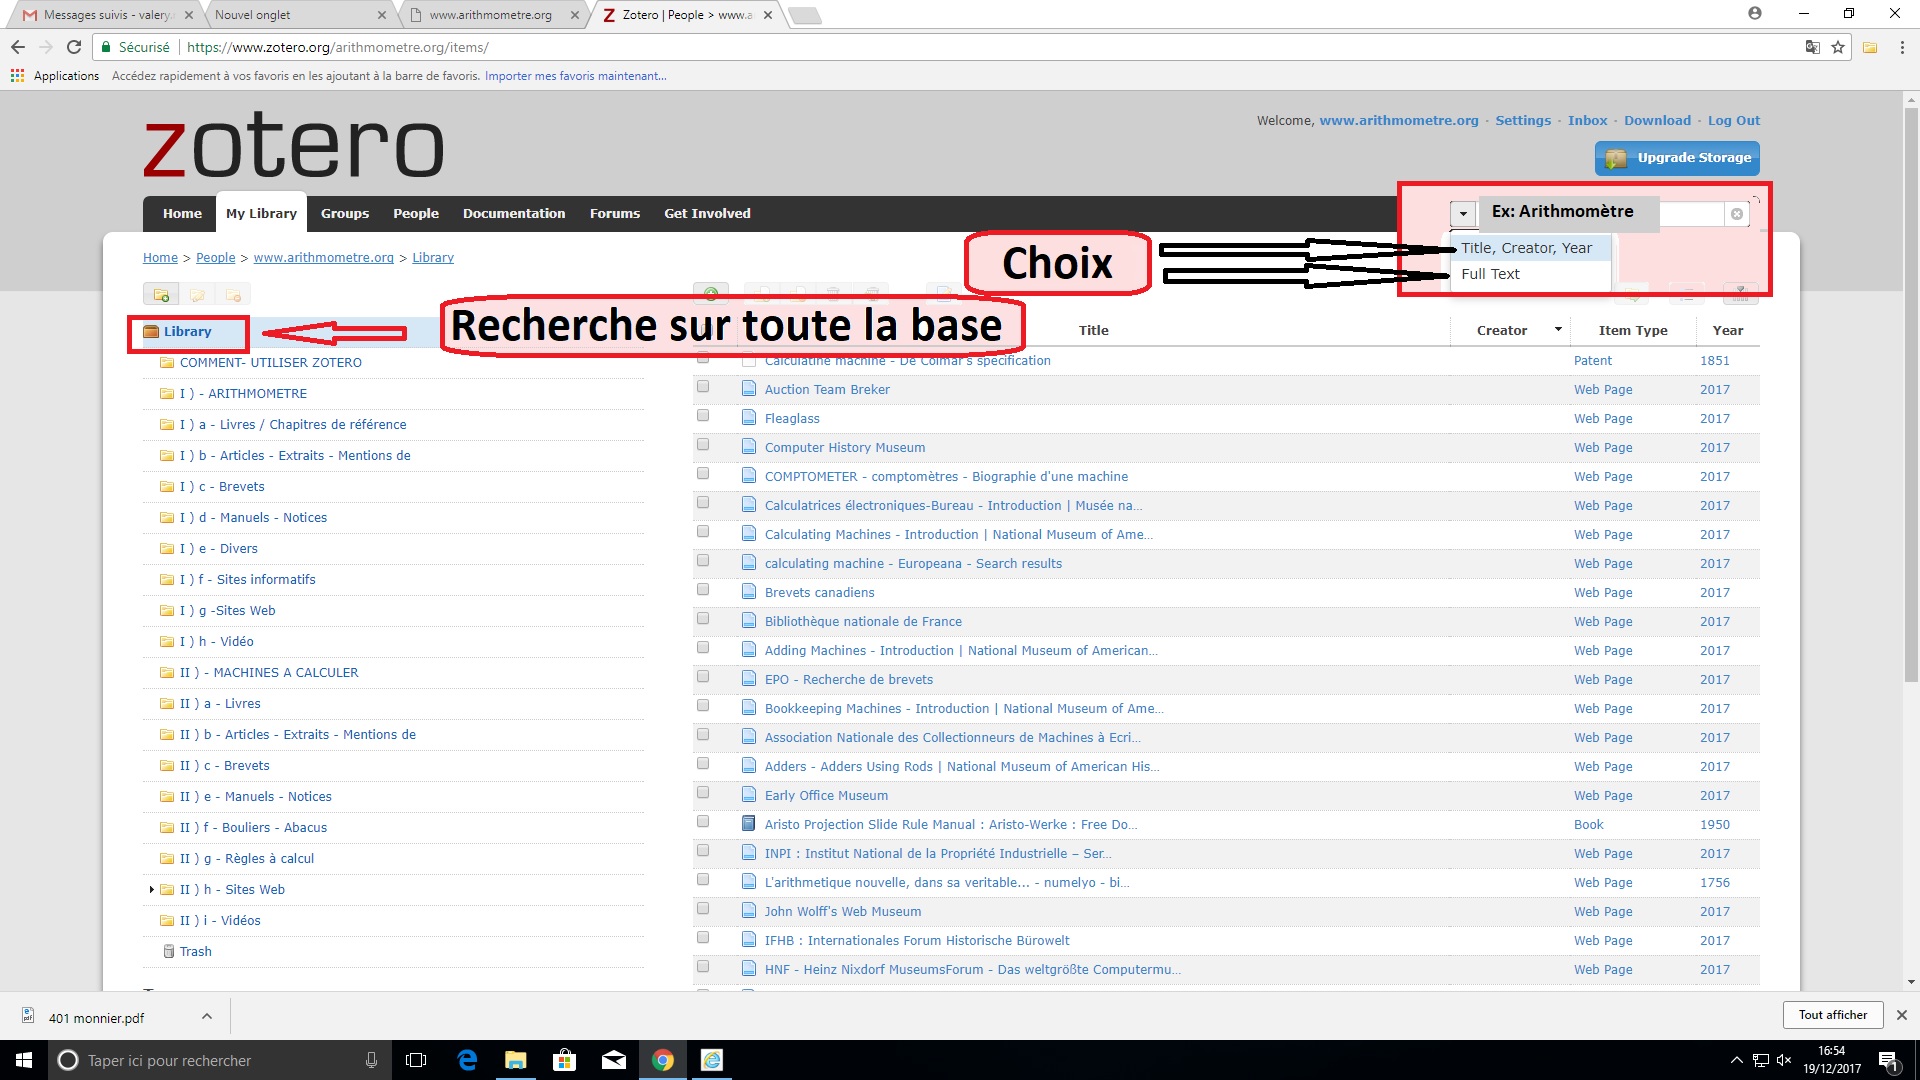Viewport: 1920px width, 1080px height.
Task: Check the box for John Wolff's Web Museum
Action: pos(703,909)
